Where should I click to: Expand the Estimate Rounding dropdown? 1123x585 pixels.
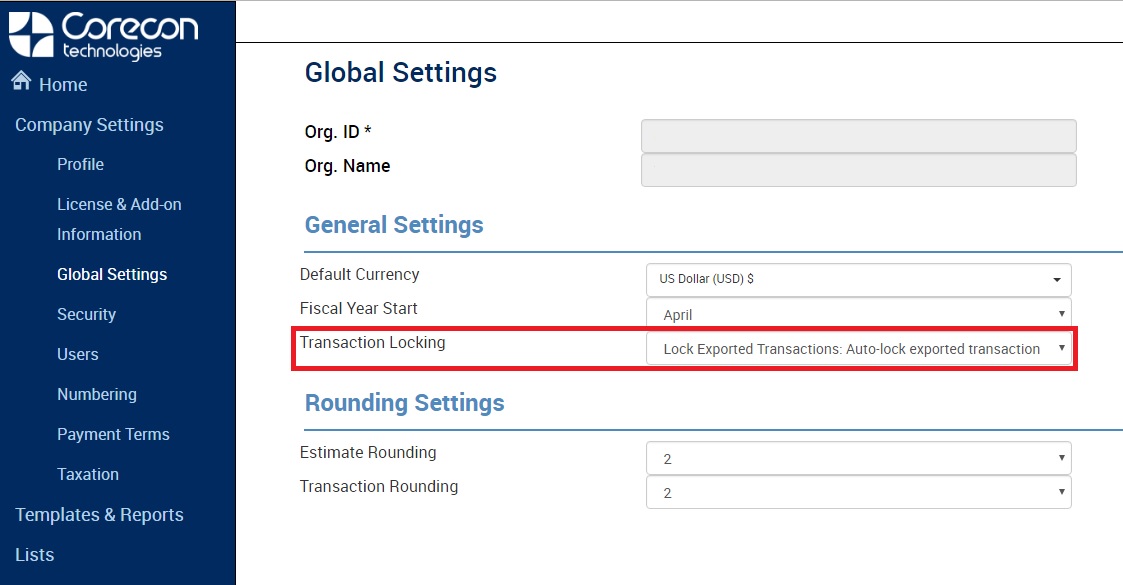[x=859, y=458]
